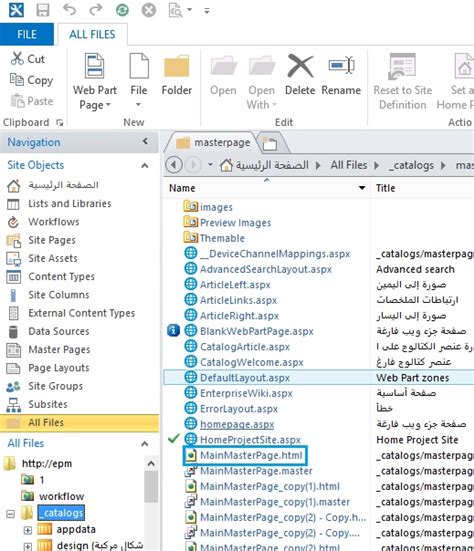Viewport: 474px width, 551px height.
Task: Open Site Assets
Action: coord(53,258)
